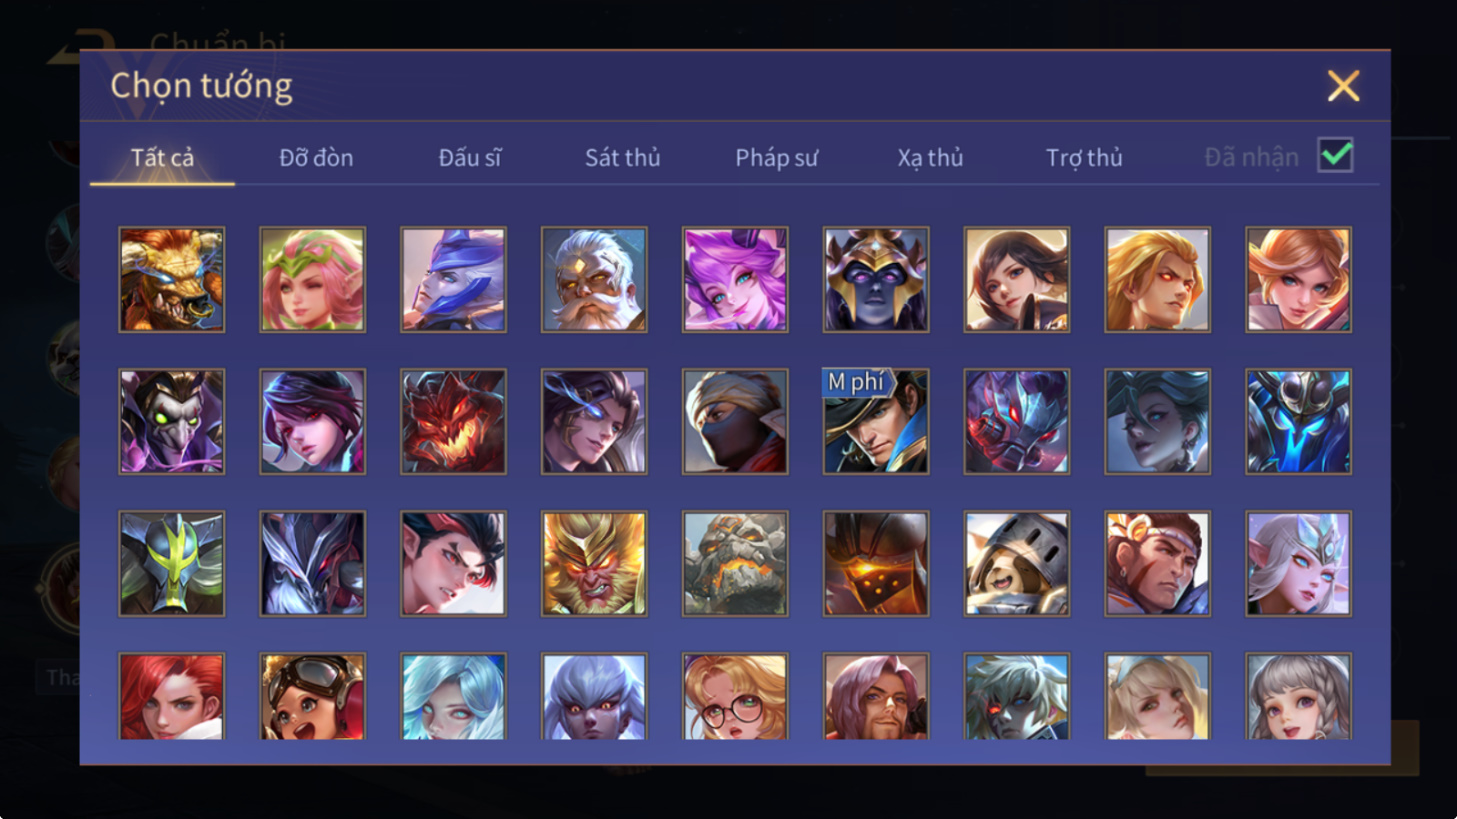Viewport: 1457px width, 819px height.
Task: Select the orange lion beast hero portrait
Action: pyautogui.click(x=172, y=279)
